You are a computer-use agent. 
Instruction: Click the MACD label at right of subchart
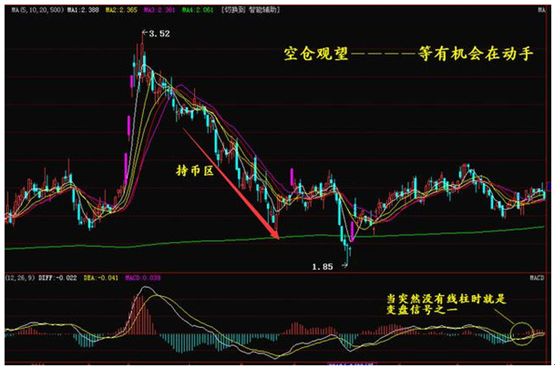[537, 278]
